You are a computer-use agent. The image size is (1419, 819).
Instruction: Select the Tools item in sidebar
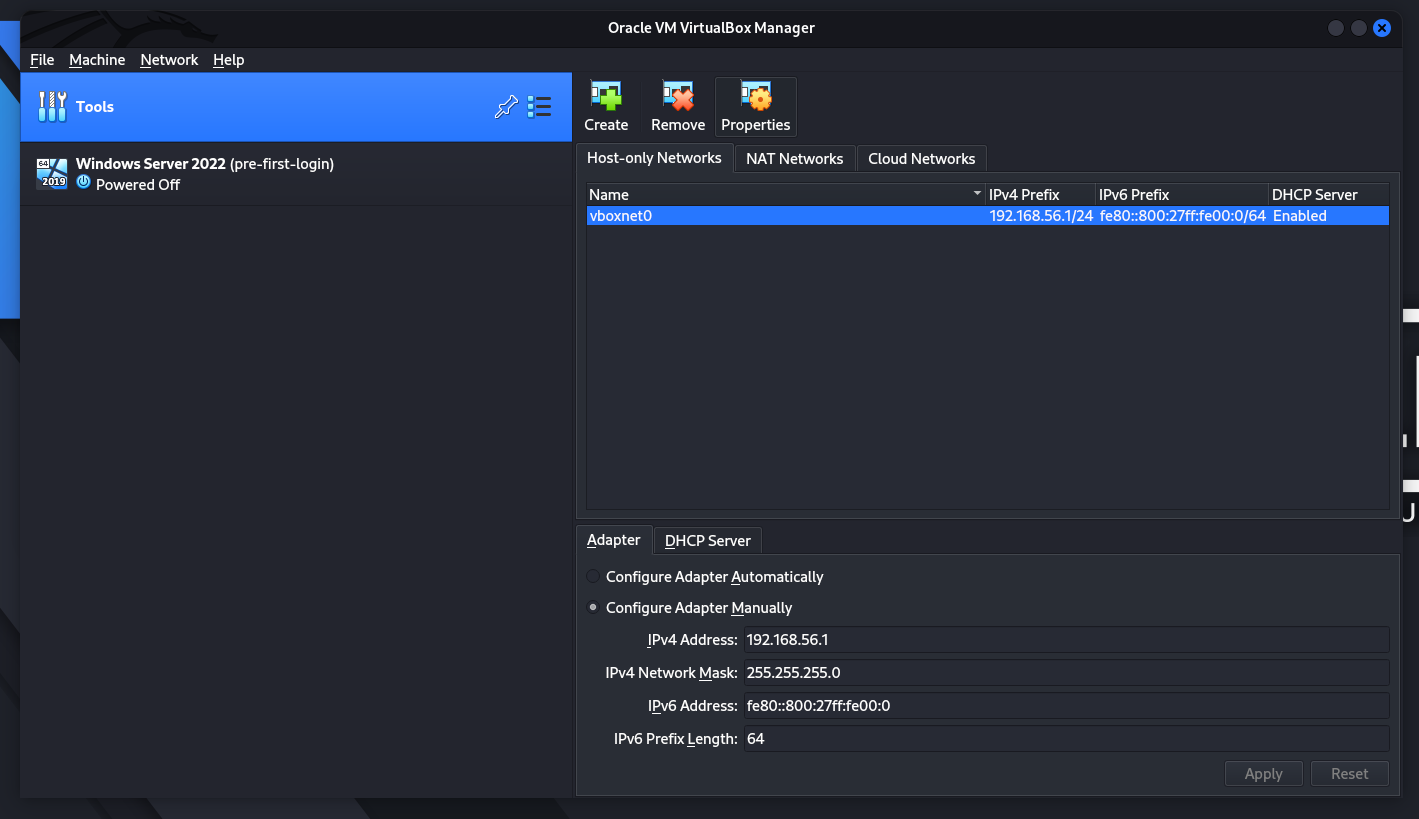coord(296,107)
